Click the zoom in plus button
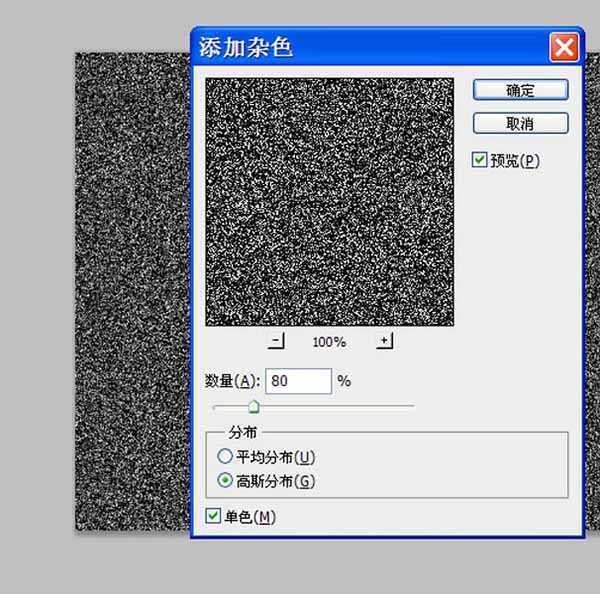This screenshot has width=600, height=594. coord(384,341)
